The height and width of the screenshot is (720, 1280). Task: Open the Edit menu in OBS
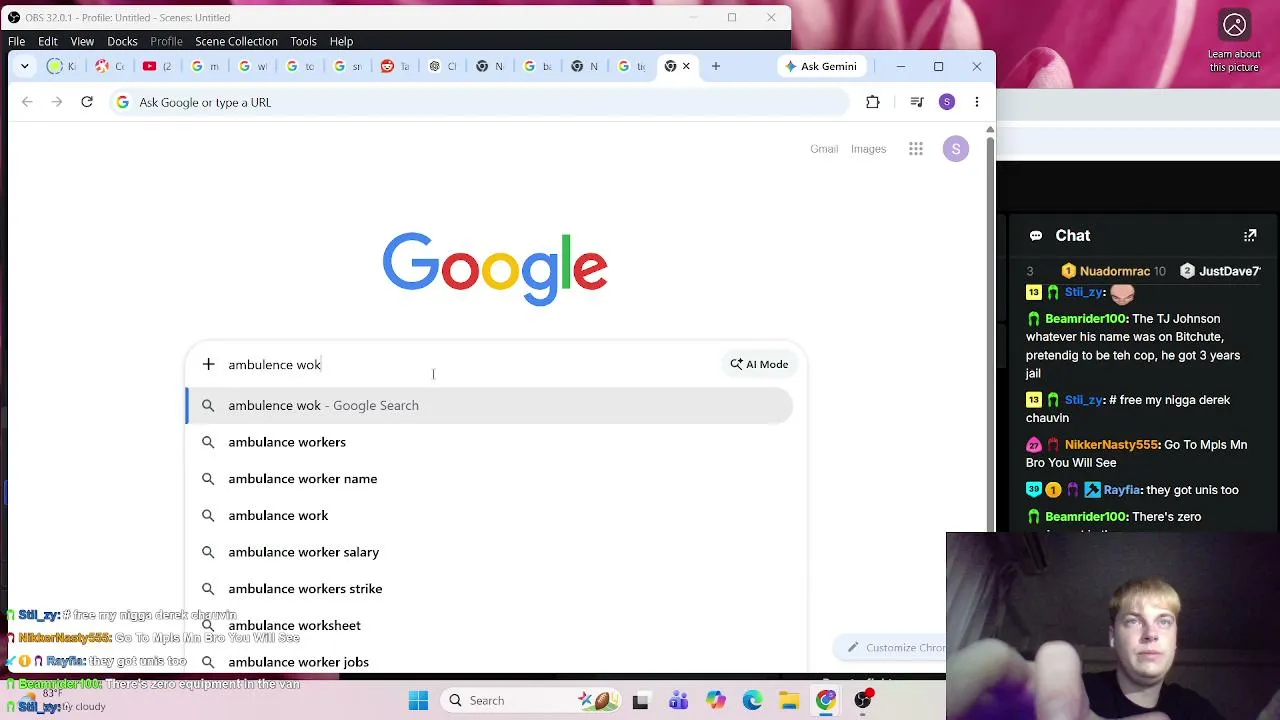tap(48, 41)
